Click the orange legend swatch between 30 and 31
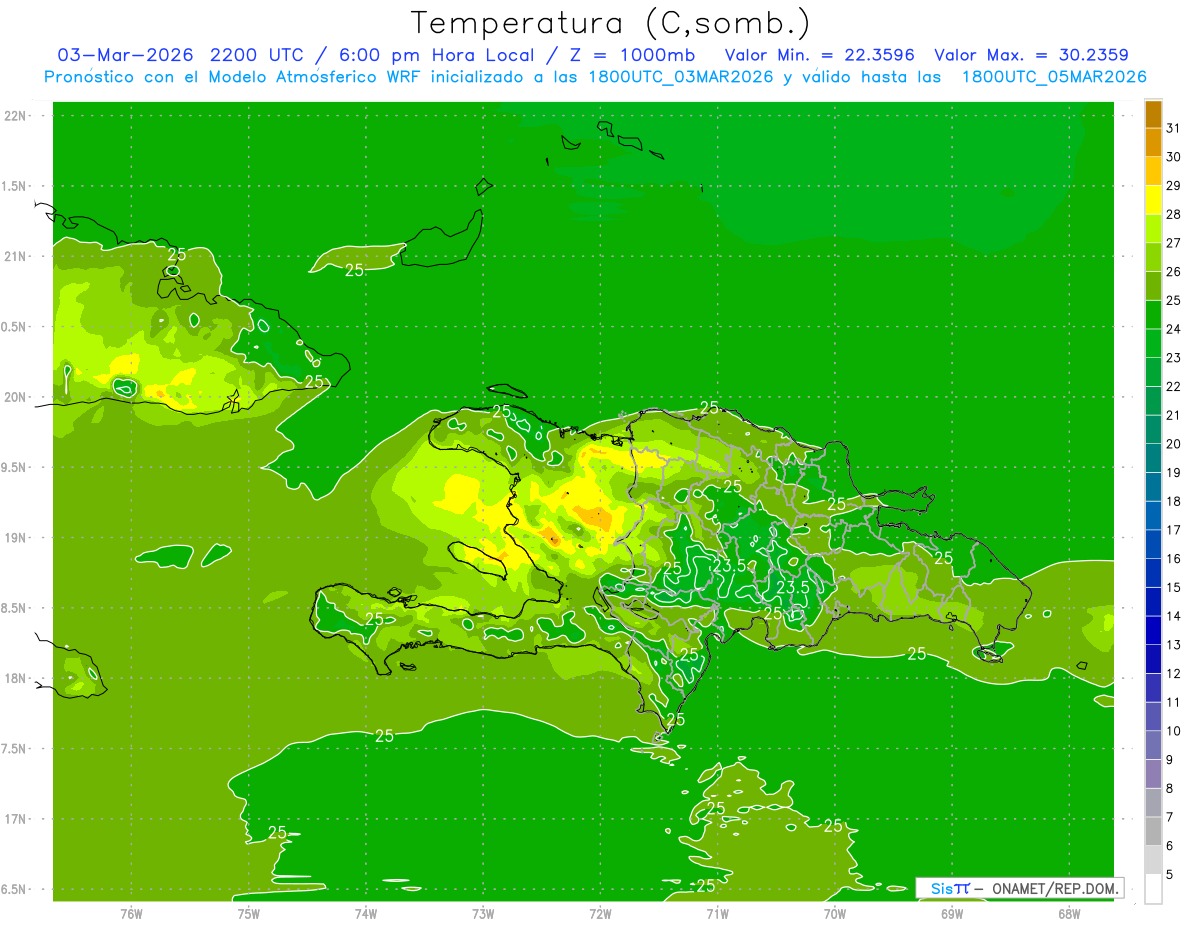 1153,143
